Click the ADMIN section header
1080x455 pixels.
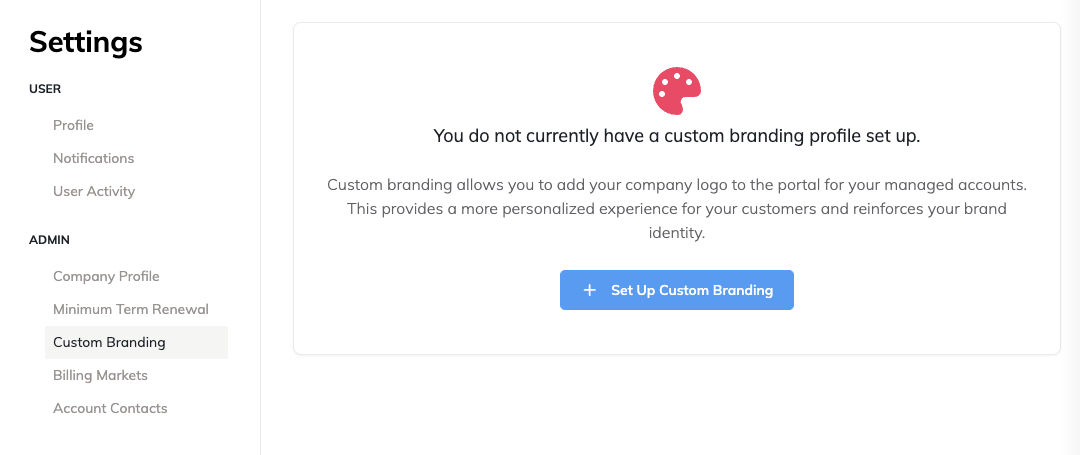(x=49, y=240)
